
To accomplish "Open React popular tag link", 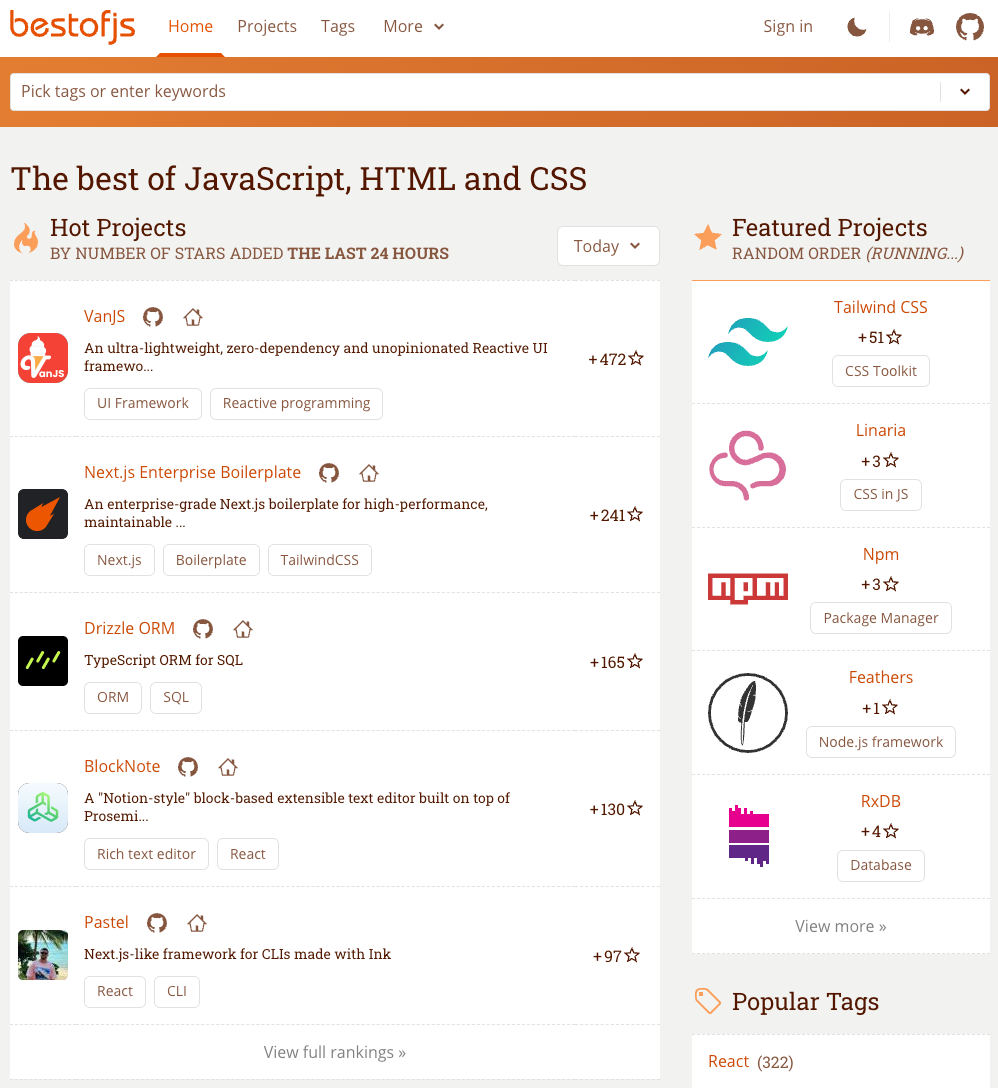I will point(728,1062).
